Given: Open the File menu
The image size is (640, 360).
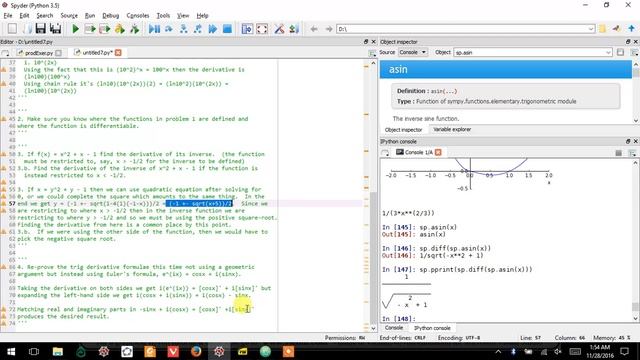Looking at the screenshot, I should point(8,16).
